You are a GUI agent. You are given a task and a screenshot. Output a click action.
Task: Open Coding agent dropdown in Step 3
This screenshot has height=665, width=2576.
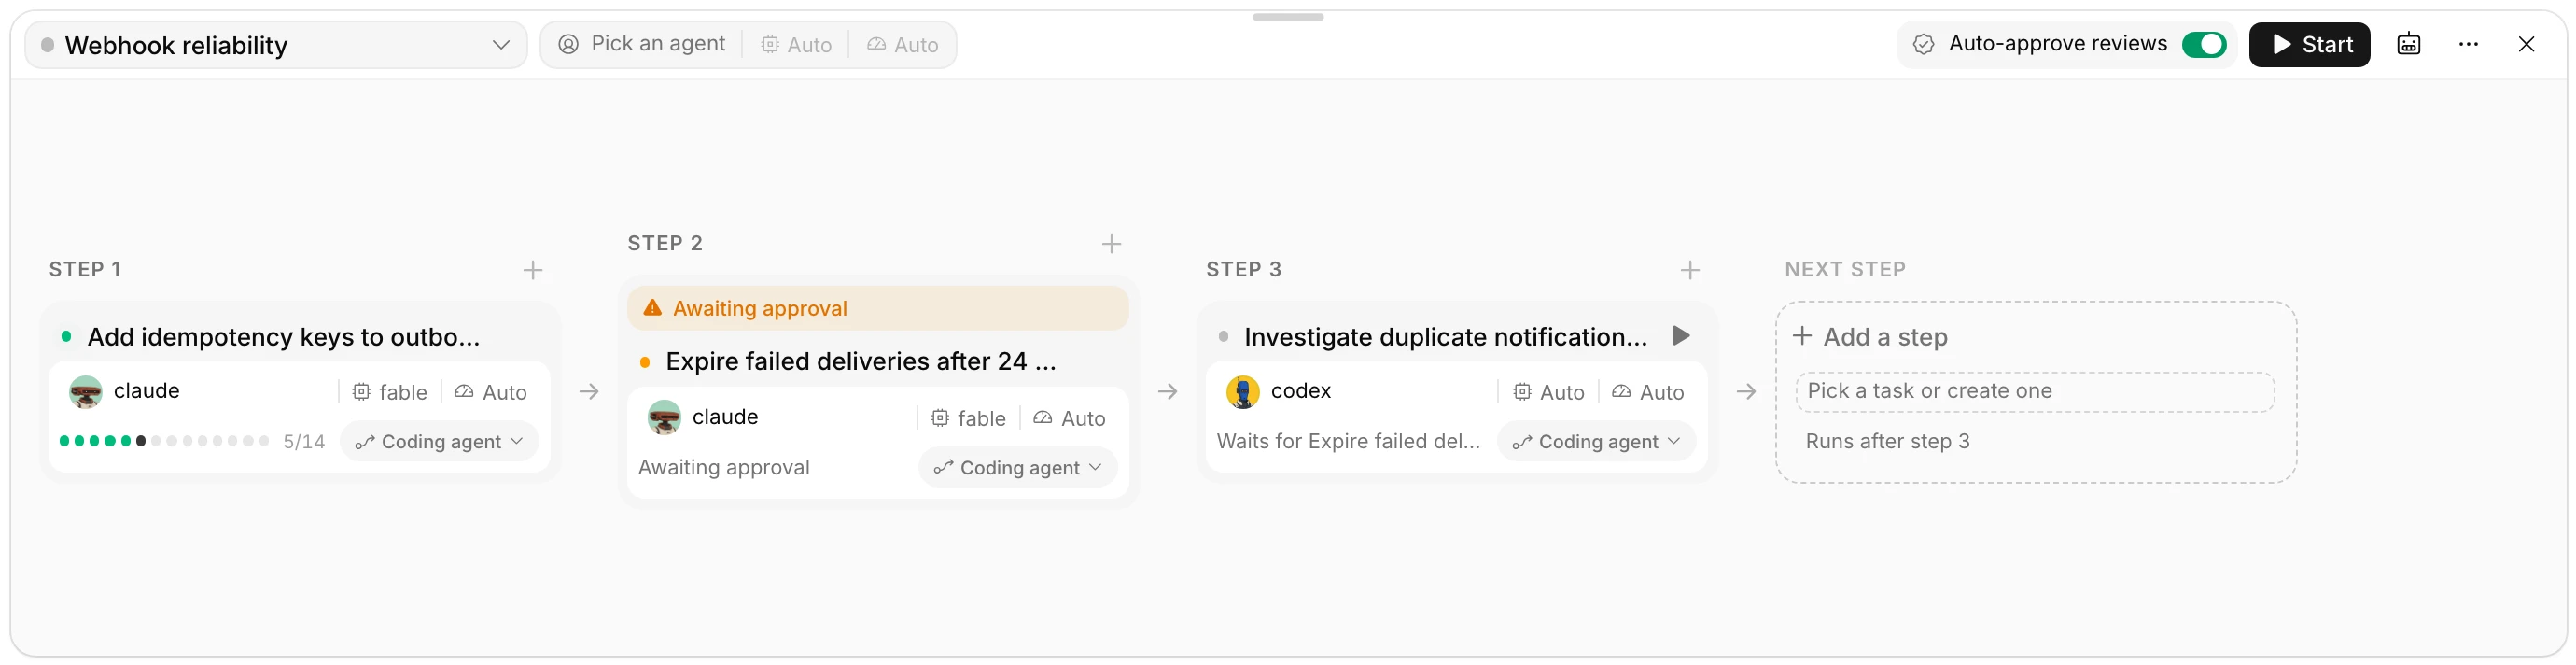[1596, 441]
